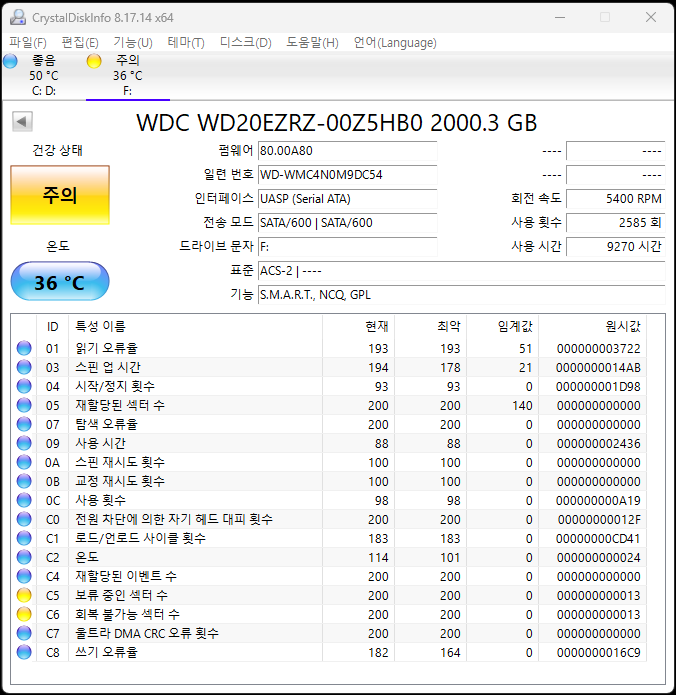The image size is (676, 695).
Task: Click the status circle for attribute C1
Action: coord(24,538)
